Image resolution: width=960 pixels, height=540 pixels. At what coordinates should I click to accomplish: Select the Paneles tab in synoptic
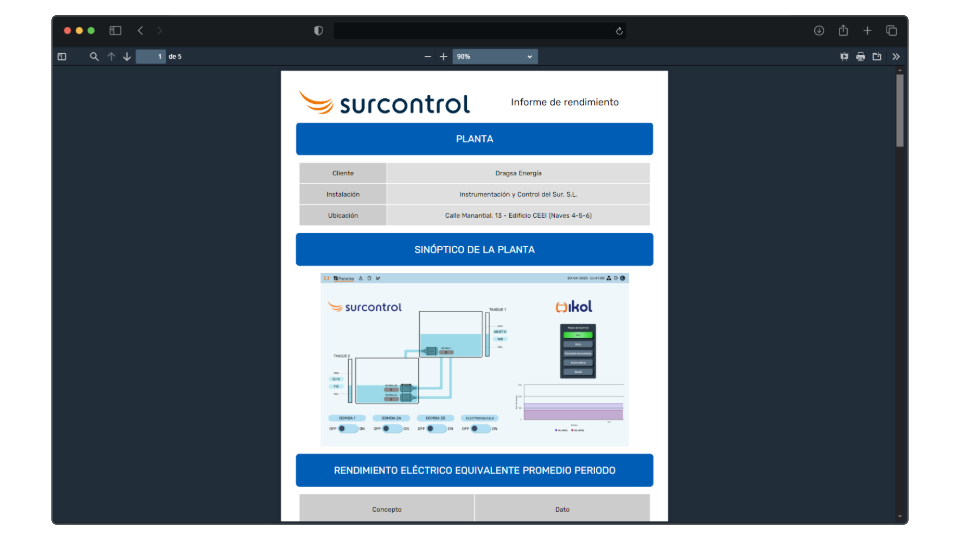344,278
